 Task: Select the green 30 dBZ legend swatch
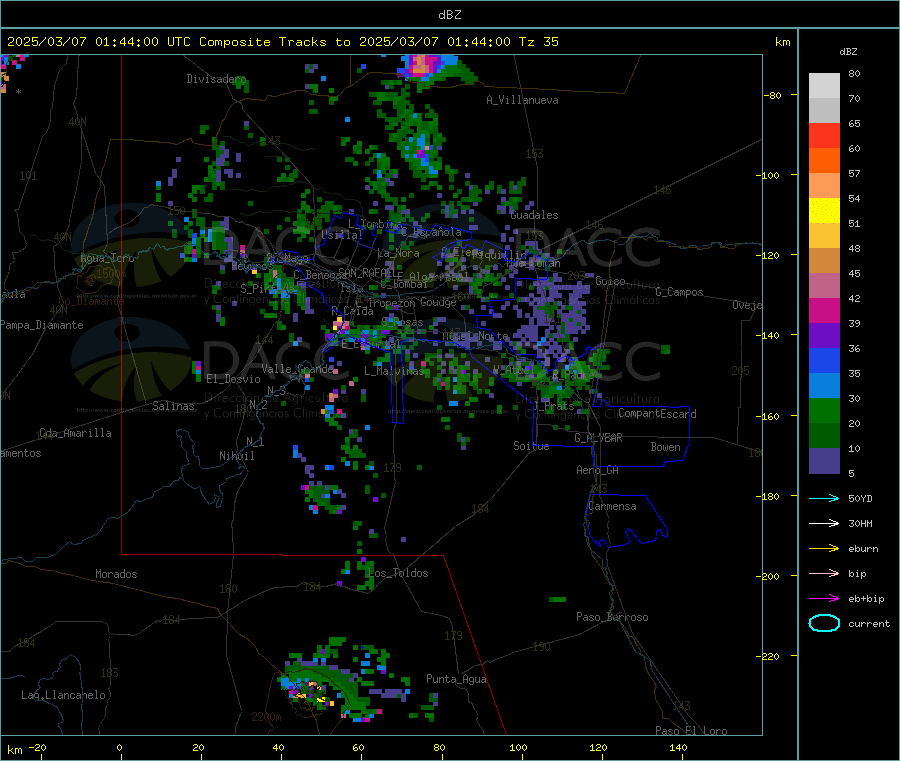click(x=824, y=410)
